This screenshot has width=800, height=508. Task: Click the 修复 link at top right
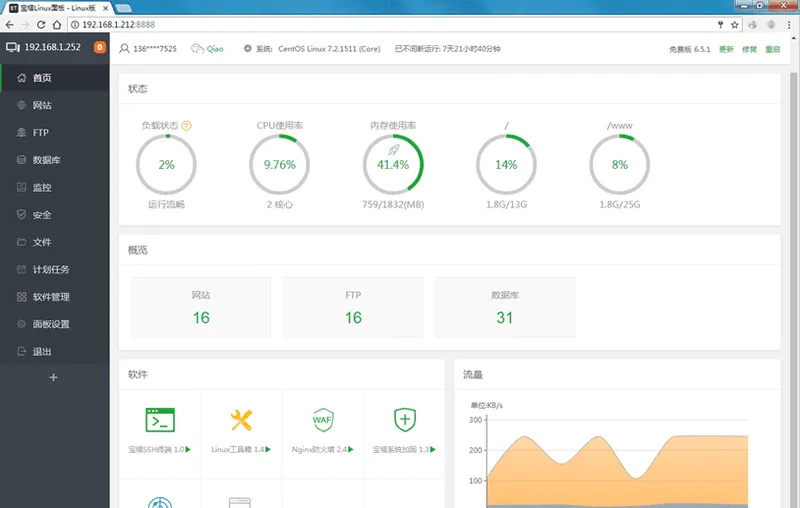click(749, 49)
